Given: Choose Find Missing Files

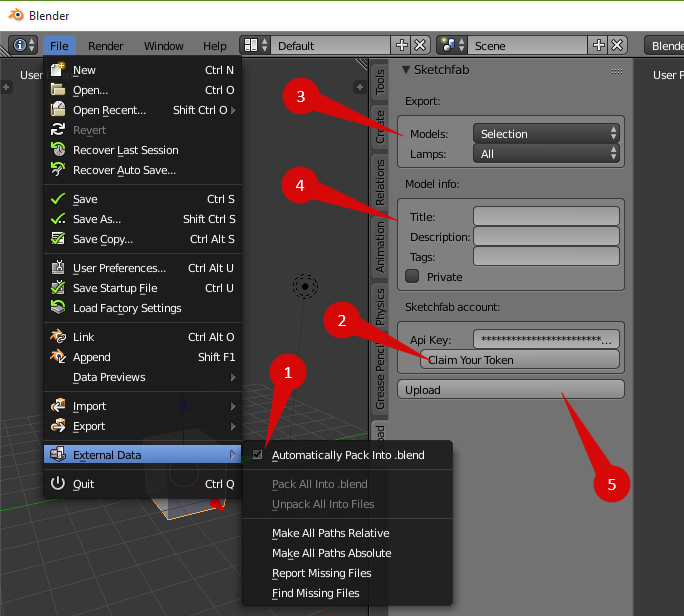Looking at the screenshot, I should click(x=315, y=593).
